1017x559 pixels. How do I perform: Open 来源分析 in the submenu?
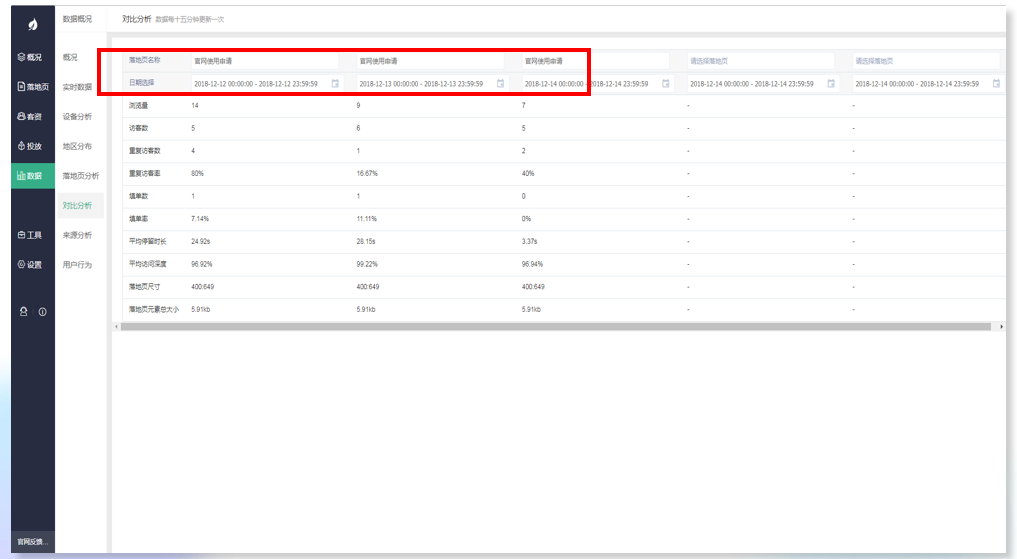pyautogui.click(x=77, y=235)
